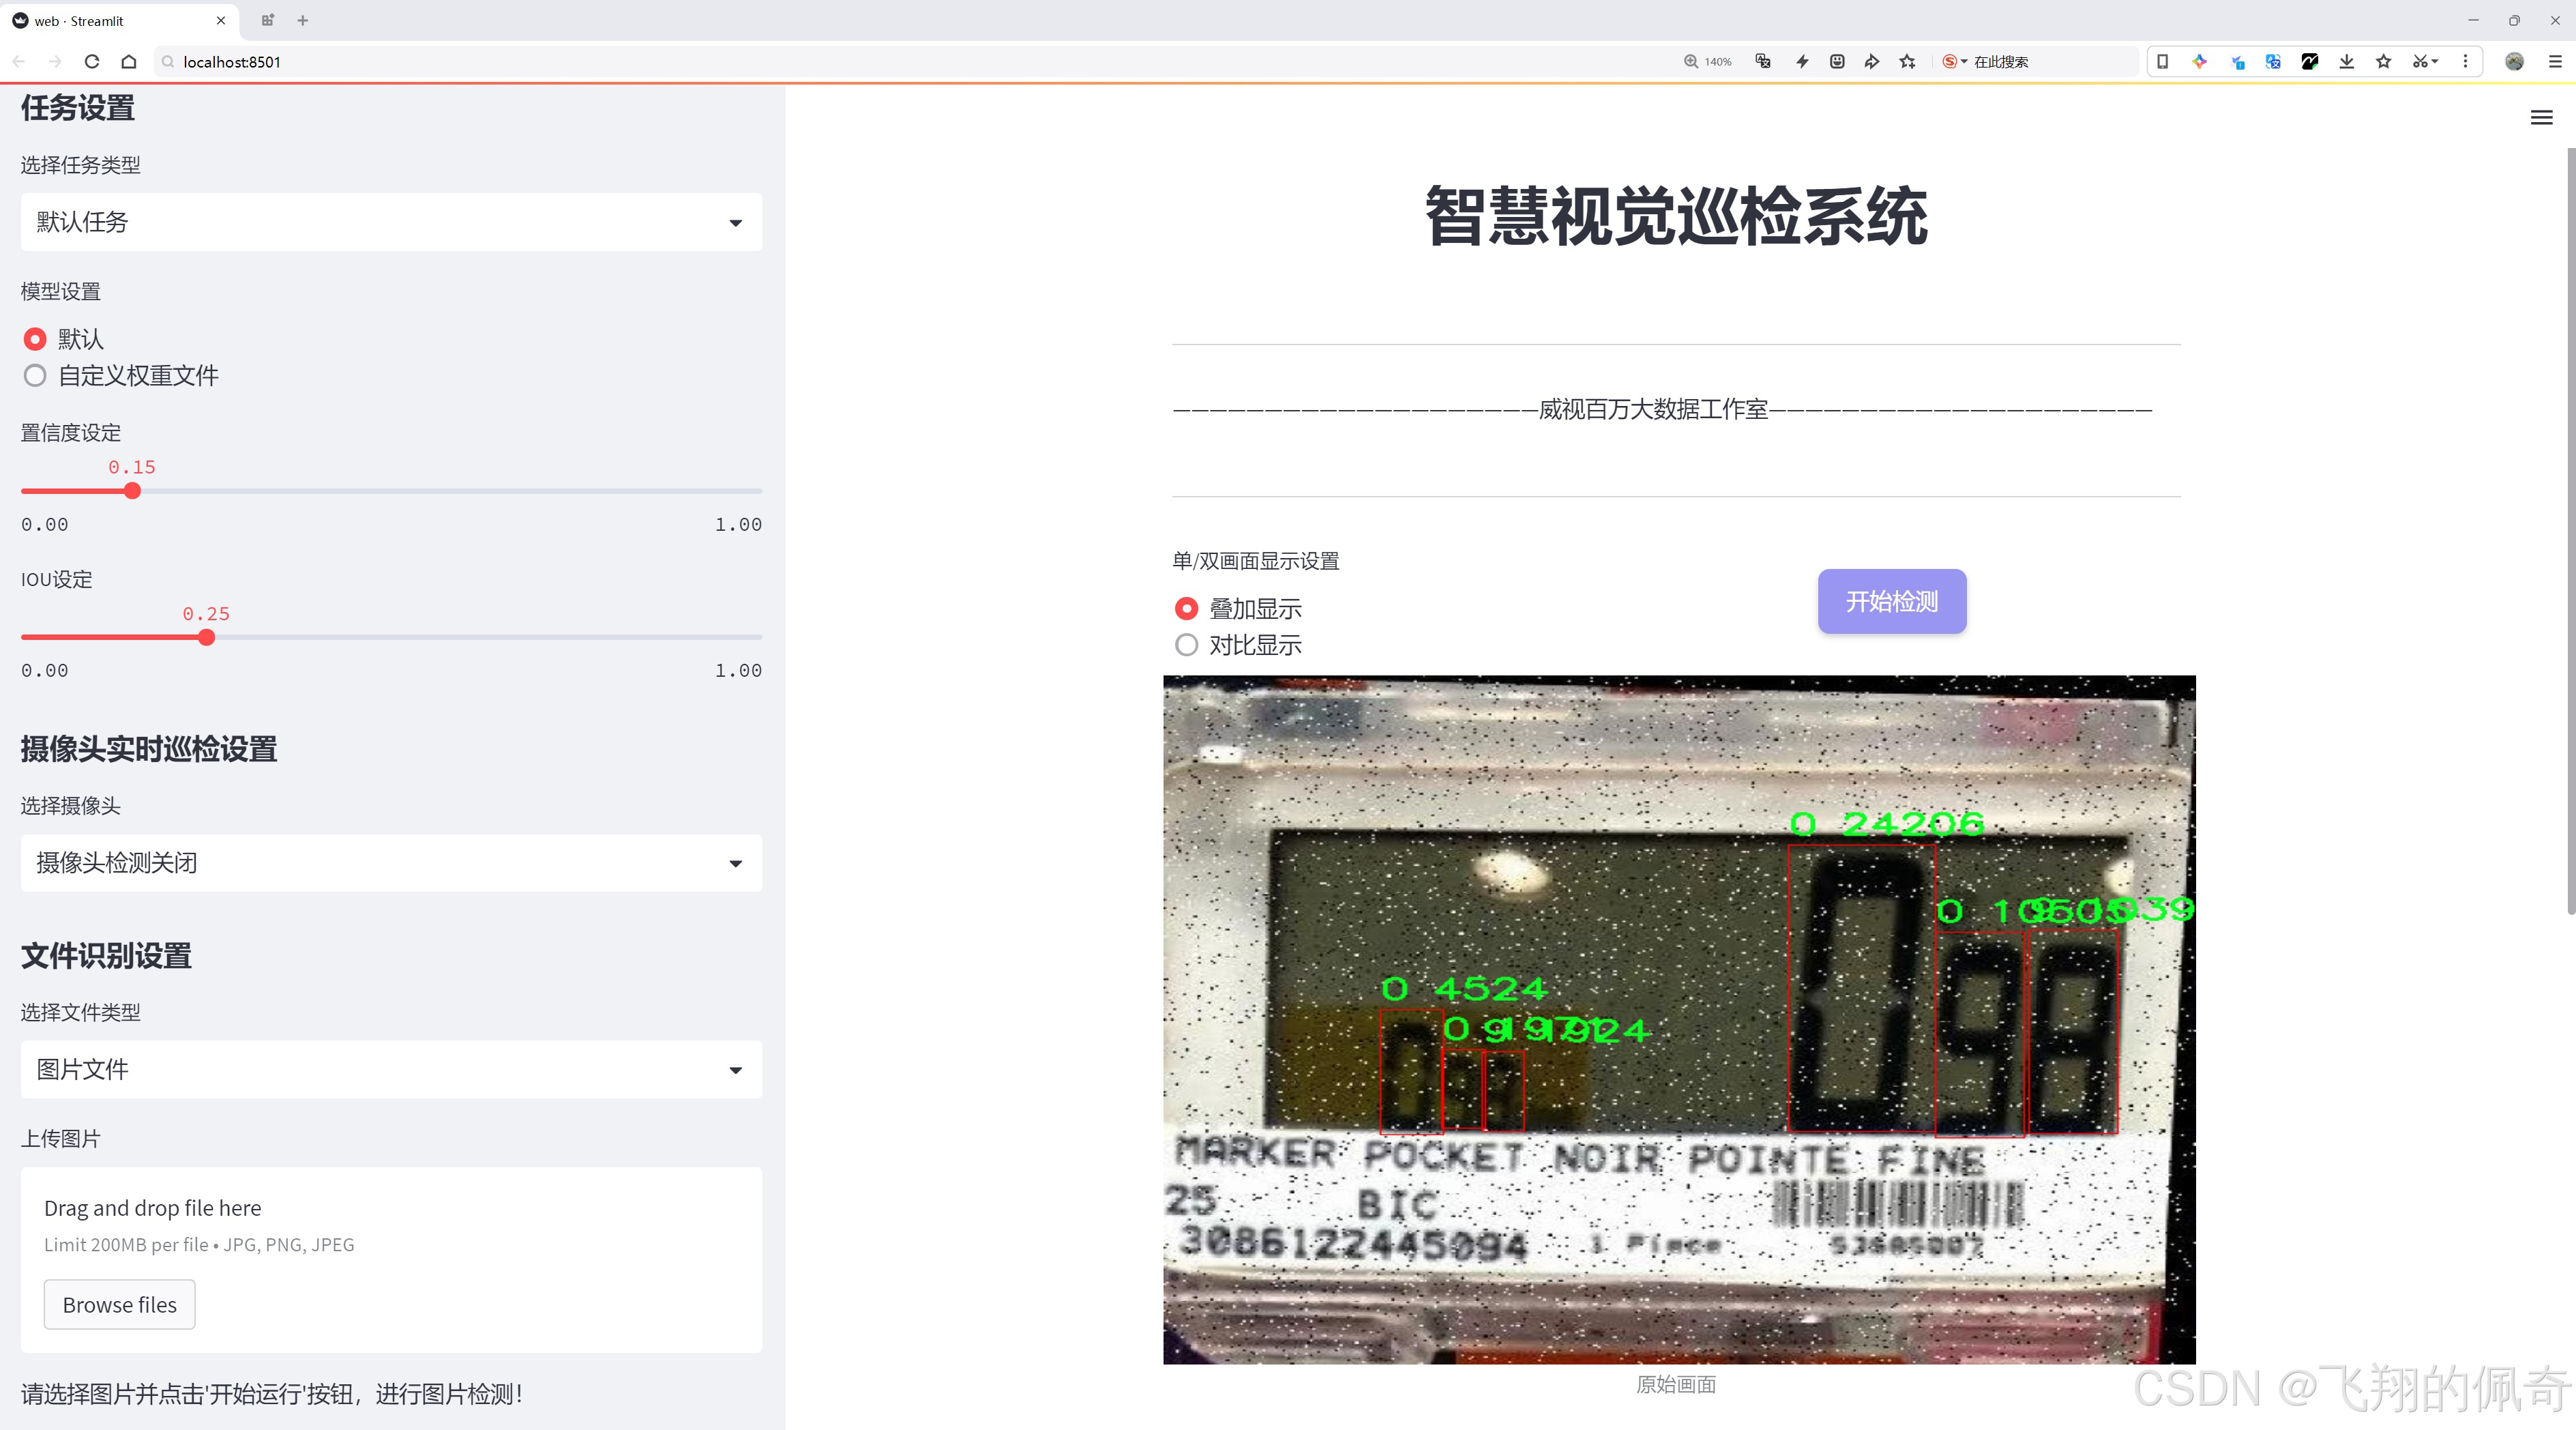Image resolution: width=2576 pixels, height=1430 pixels.
Task: Click the mobile device icon in toolbar
Action: click(x=2162, y=62)
